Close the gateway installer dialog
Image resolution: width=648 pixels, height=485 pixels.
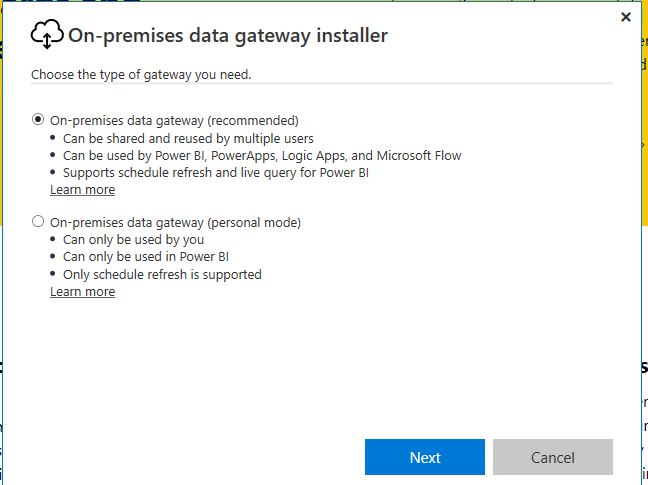pyautogui.click(x=626, y=17)
